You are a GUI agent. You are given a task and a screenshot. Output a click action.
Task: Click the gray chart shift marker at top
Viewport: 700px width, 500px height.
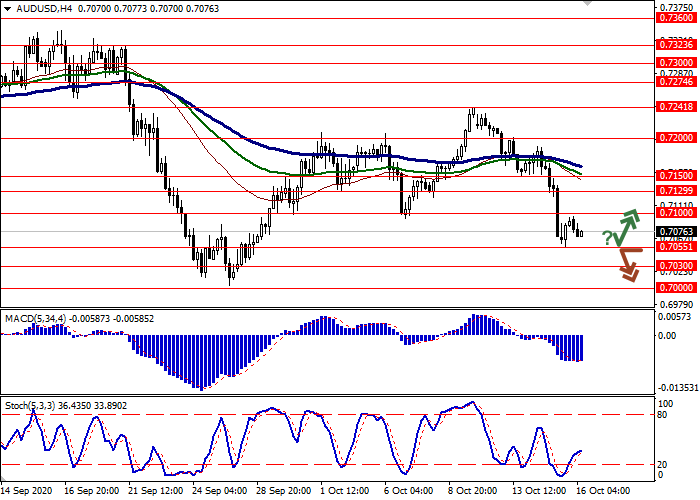(587, 3)
